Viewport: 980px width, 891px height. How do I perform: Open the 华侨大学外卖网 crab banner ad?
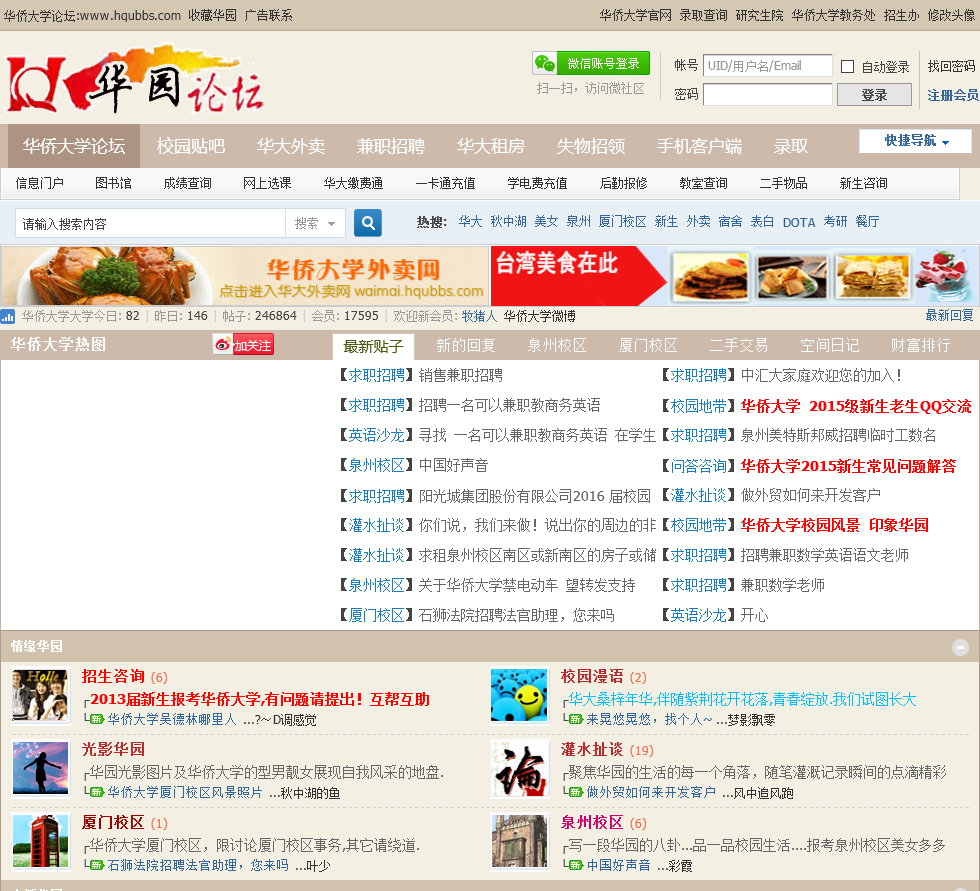pos(244,276)
